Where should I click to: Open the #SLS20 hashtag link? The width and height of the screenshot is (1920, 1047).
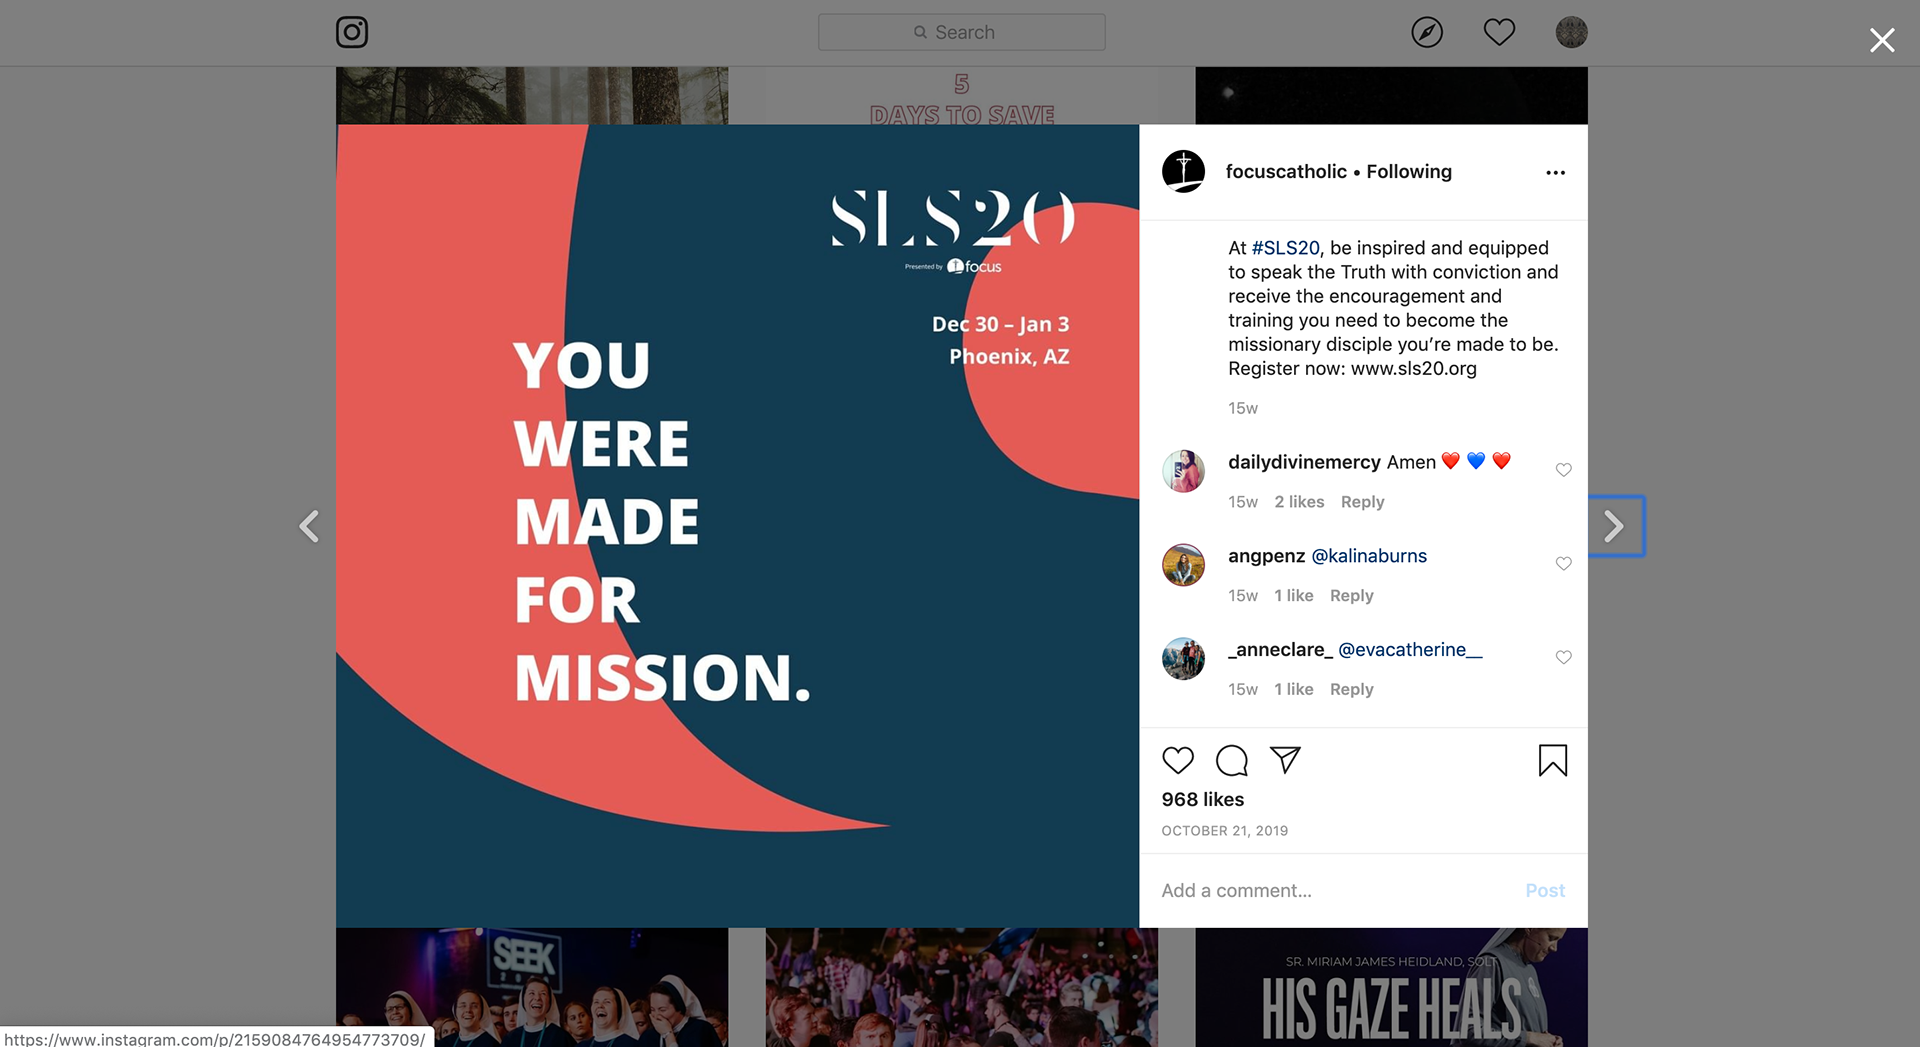point(1286,248)
